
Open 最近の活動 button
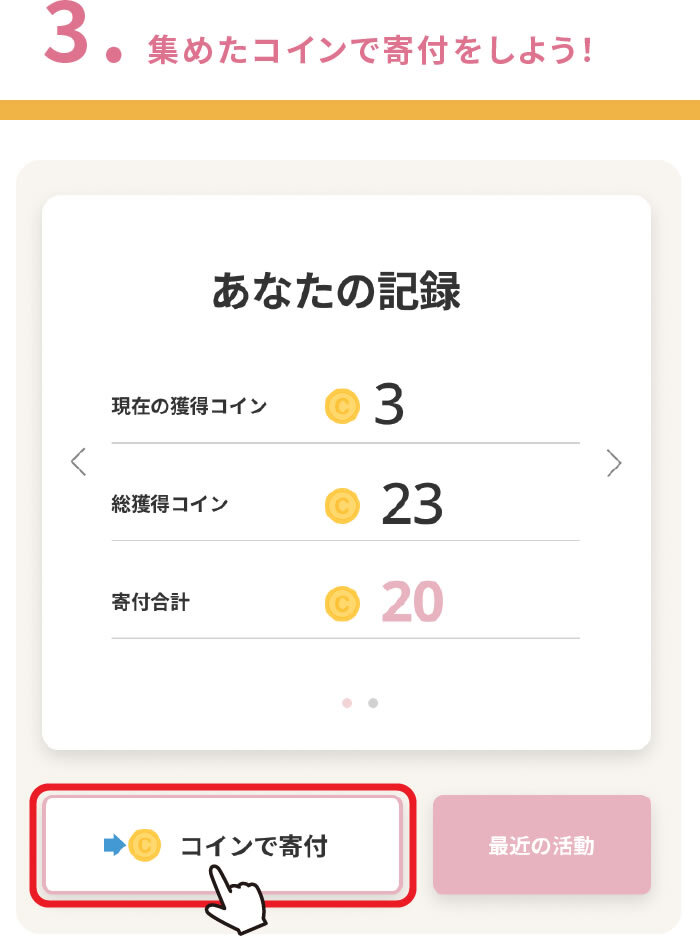[541, 845]
